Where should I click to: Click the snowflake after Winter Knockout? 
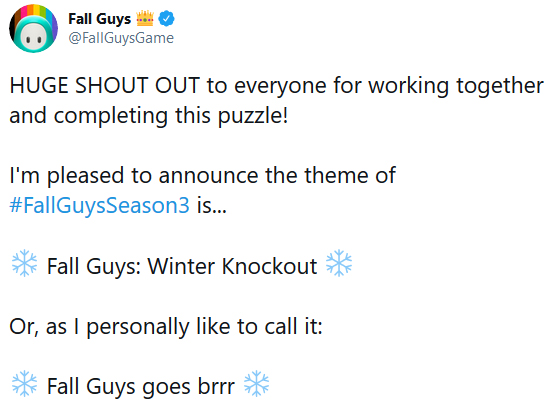(x=339, y=263)
